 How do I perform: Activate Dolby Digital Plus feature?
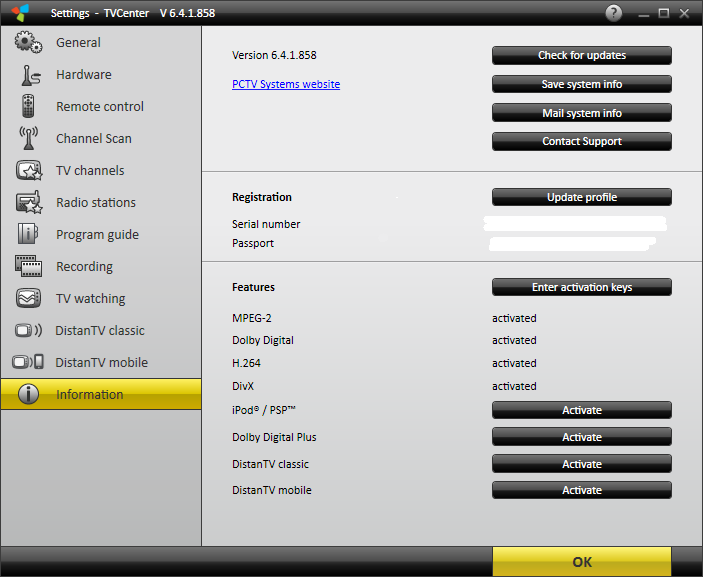(x=581, y=437)
